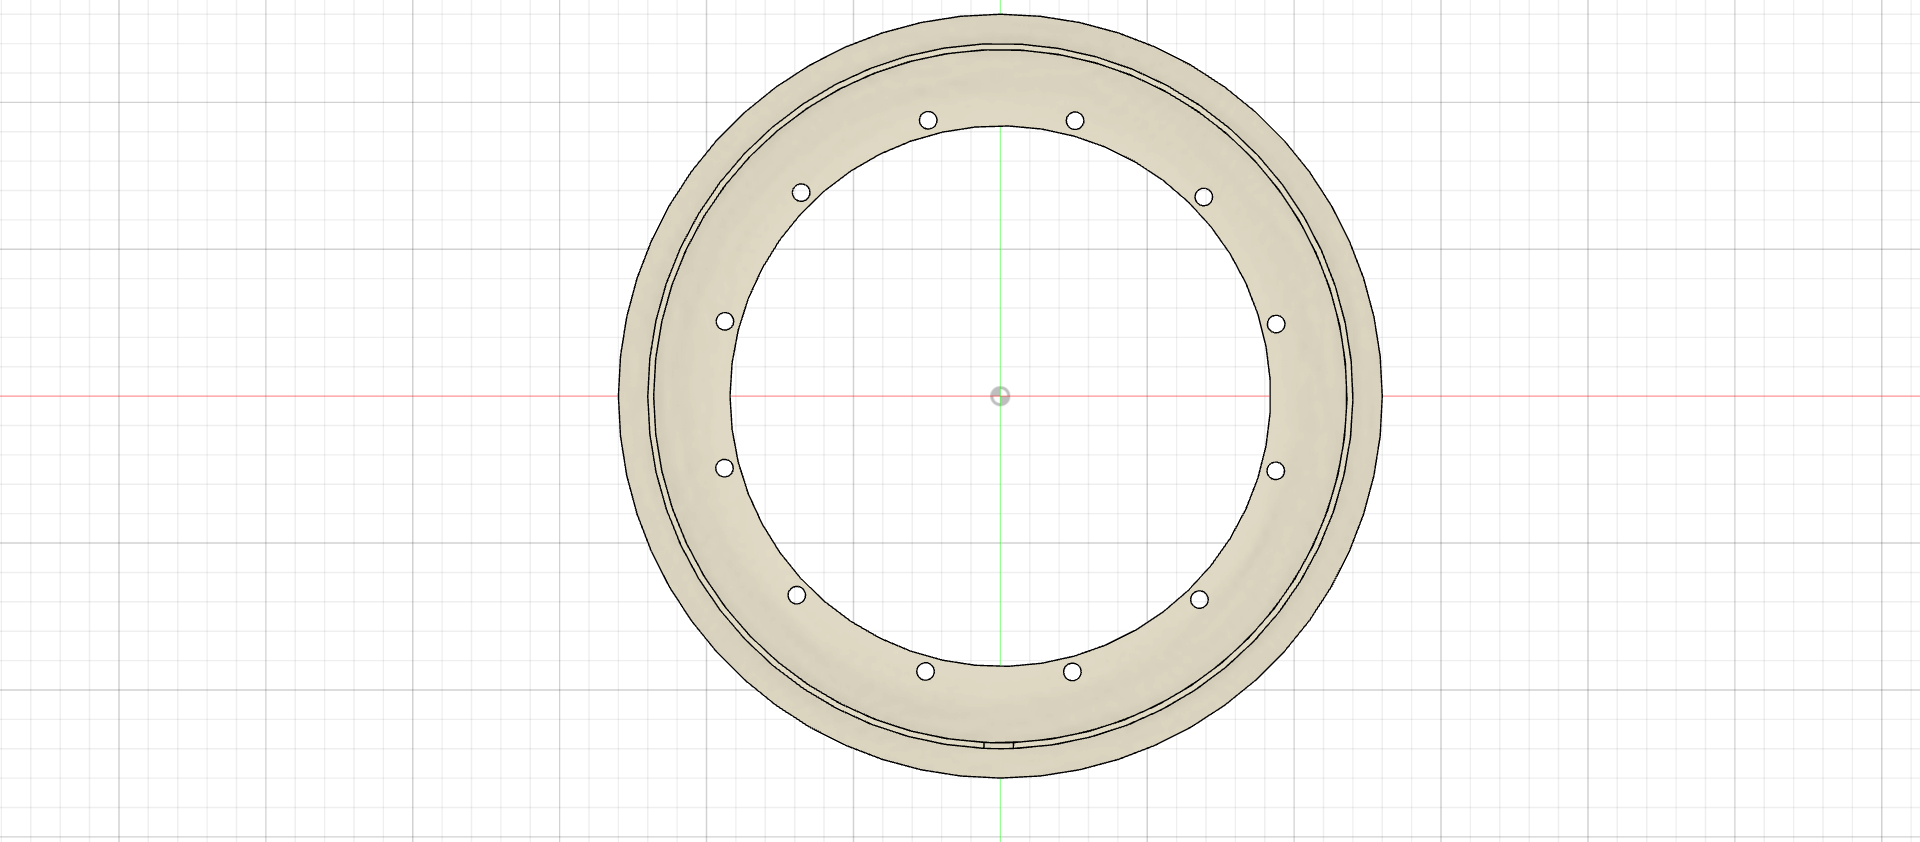The height and width of the screenshot is (842, 1920).
Task: Click the upper-right diagonal bolt hole
Action: [1204, 197]
